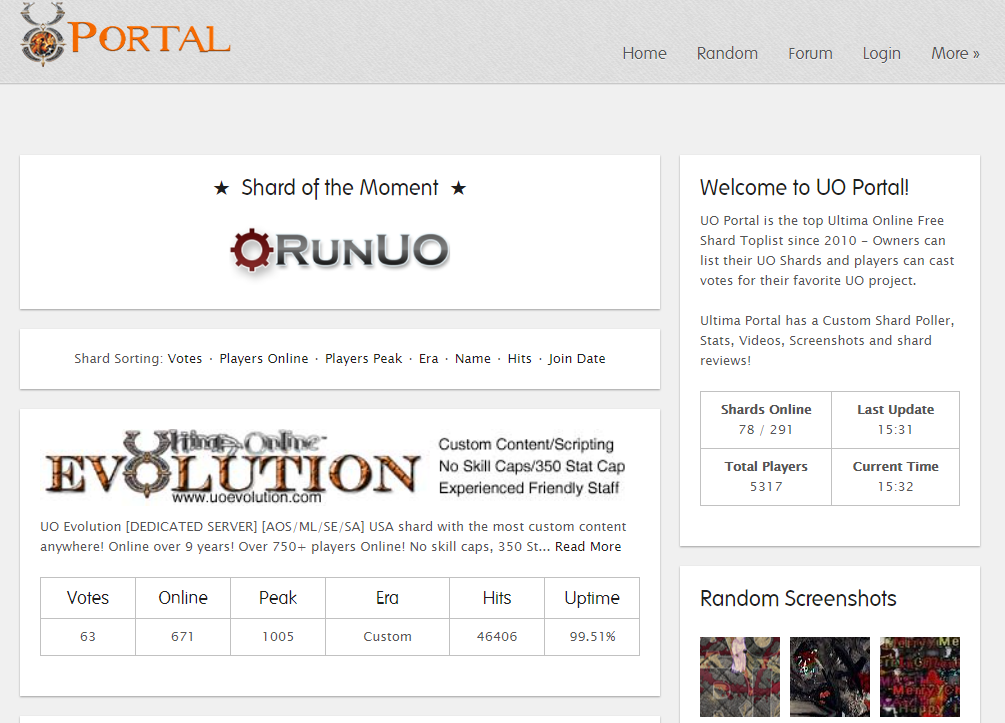Click the Shards Online label
The image size is (1005, 723).
pos(766,410)
